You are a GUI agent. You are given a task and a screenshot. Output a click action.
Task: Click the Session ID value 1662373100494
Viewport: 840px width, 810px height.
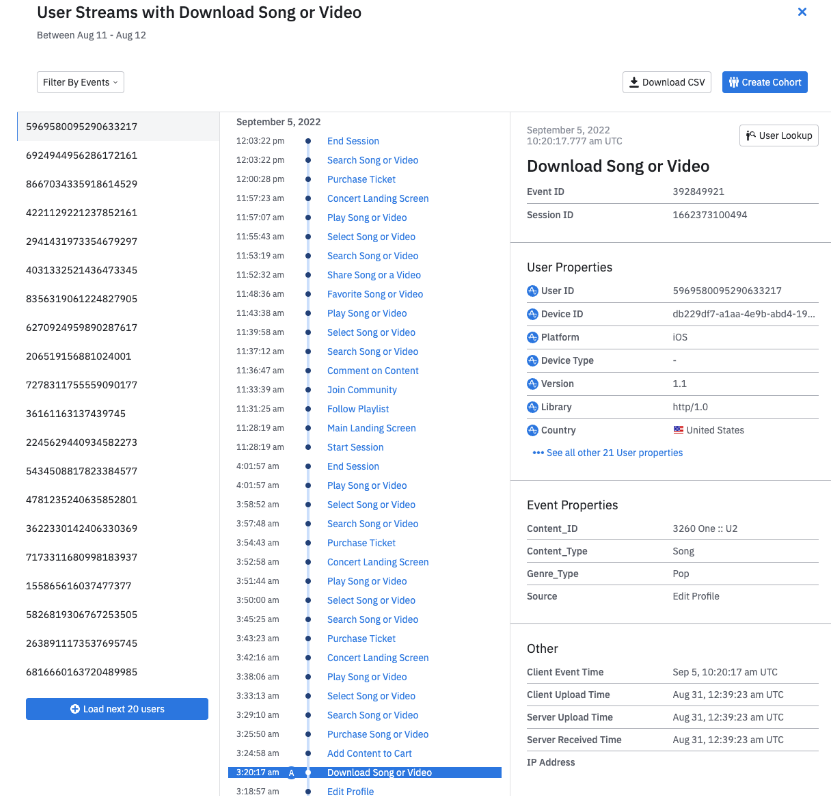[x=710, y=215]
